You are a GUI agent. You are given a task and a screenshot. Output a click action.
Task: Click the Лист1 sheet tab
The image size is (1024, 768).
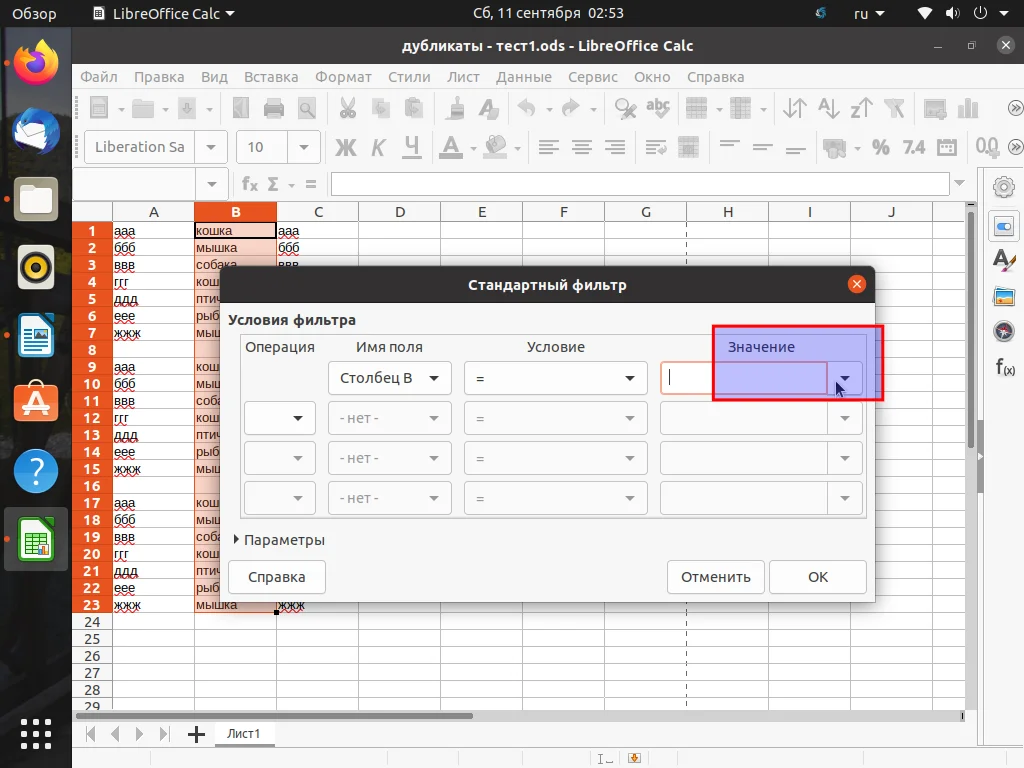[243, 733]
